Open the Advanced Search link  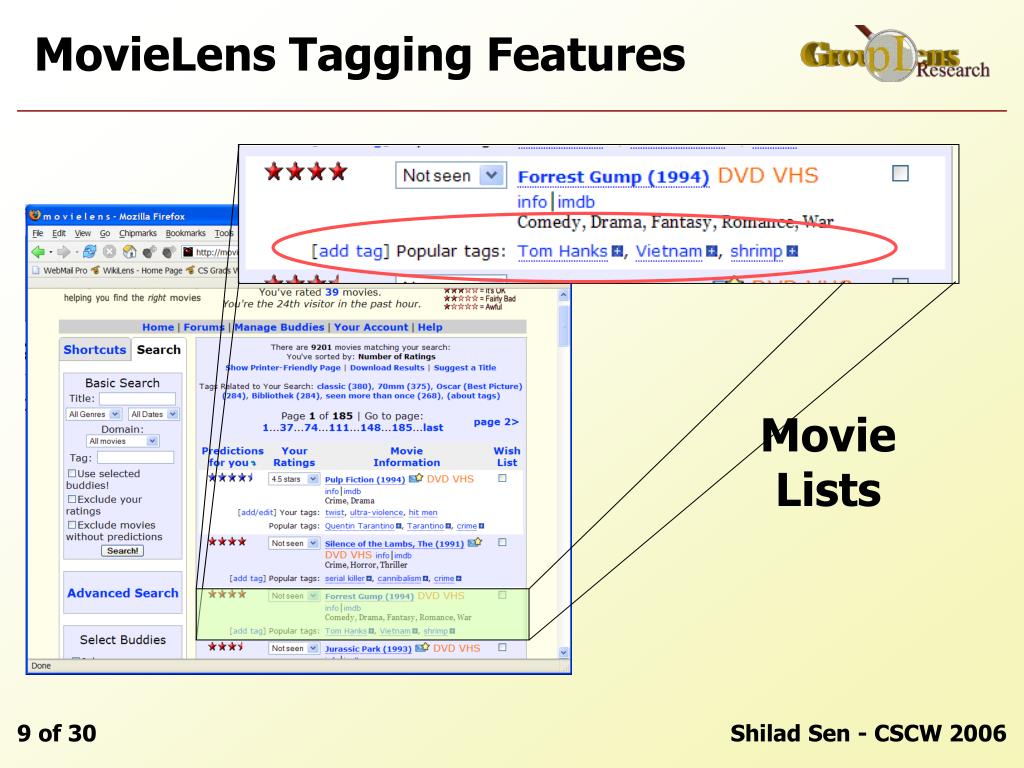click(123, 593)
